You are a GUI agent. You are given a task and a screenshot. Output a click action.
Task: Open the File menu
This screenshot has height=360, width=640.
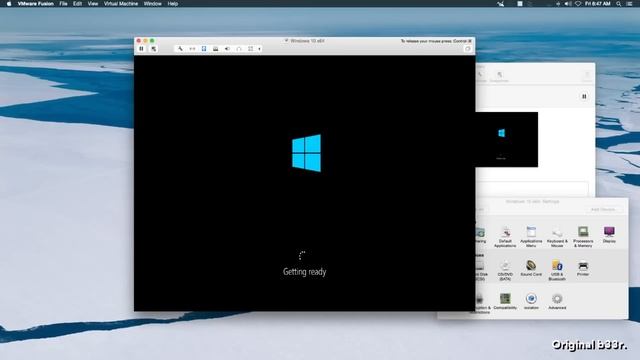coord(63,4)
